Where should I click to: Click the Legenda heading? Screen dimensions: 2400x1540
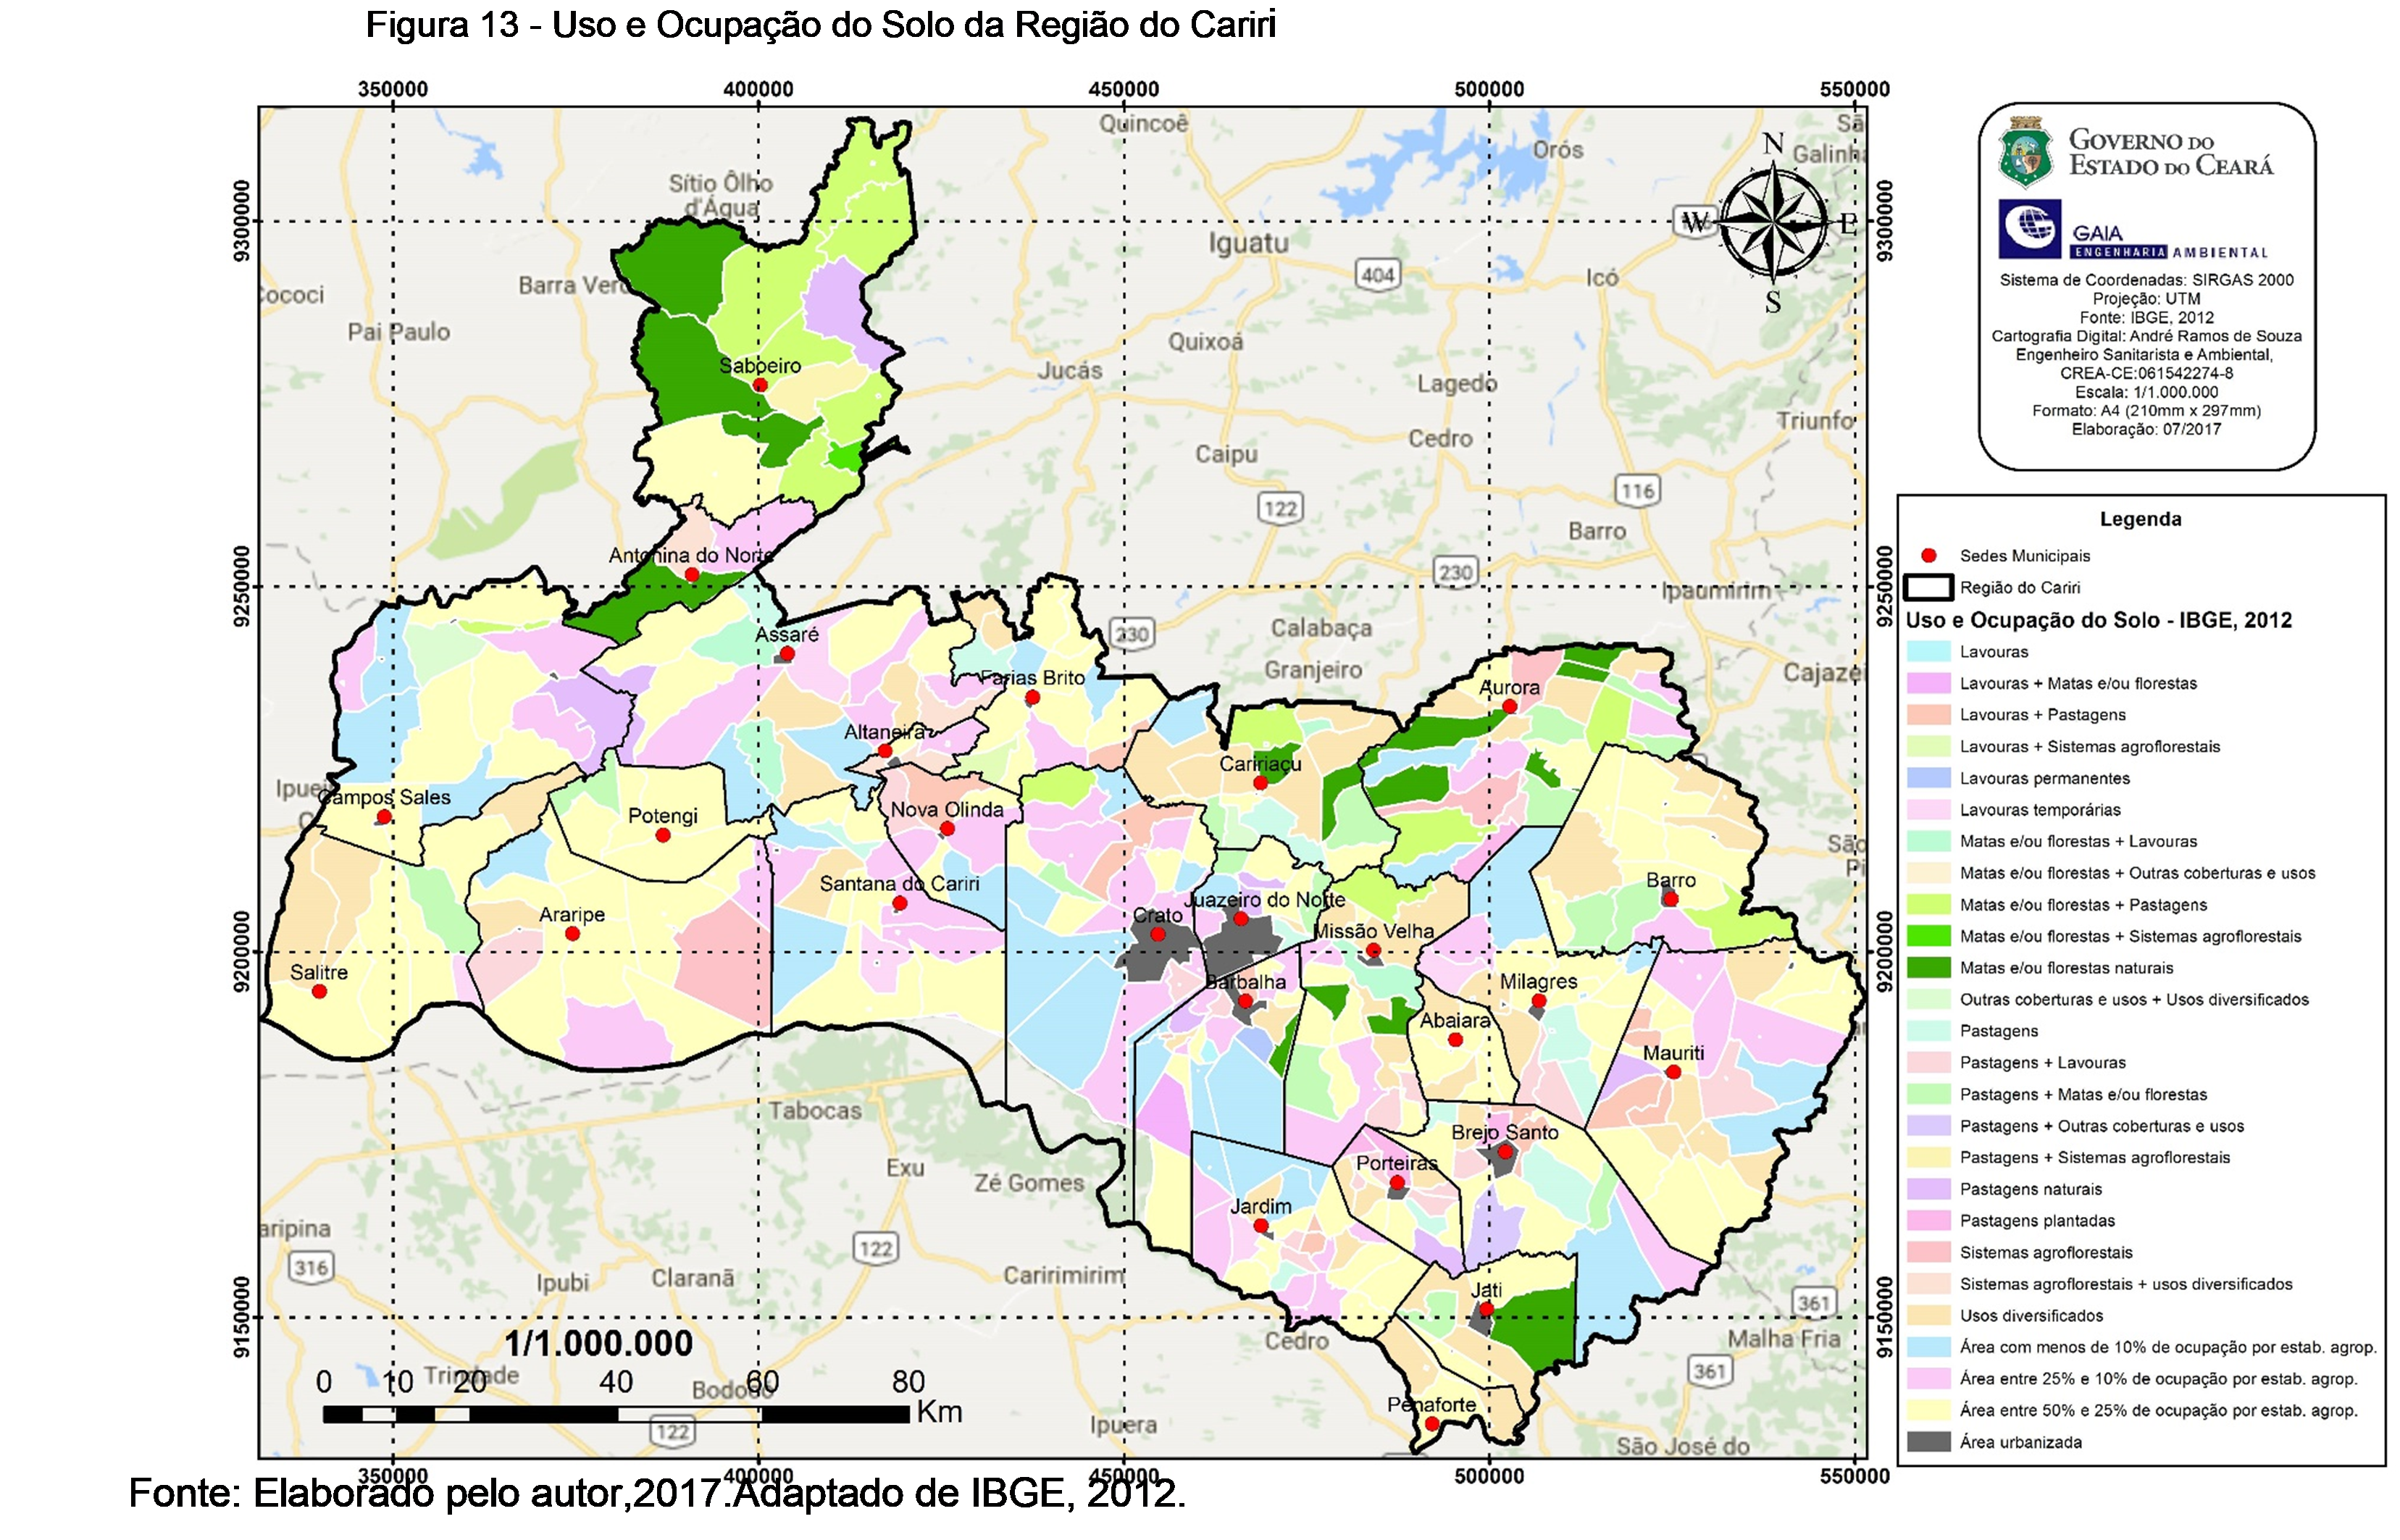click(2140, 519)
